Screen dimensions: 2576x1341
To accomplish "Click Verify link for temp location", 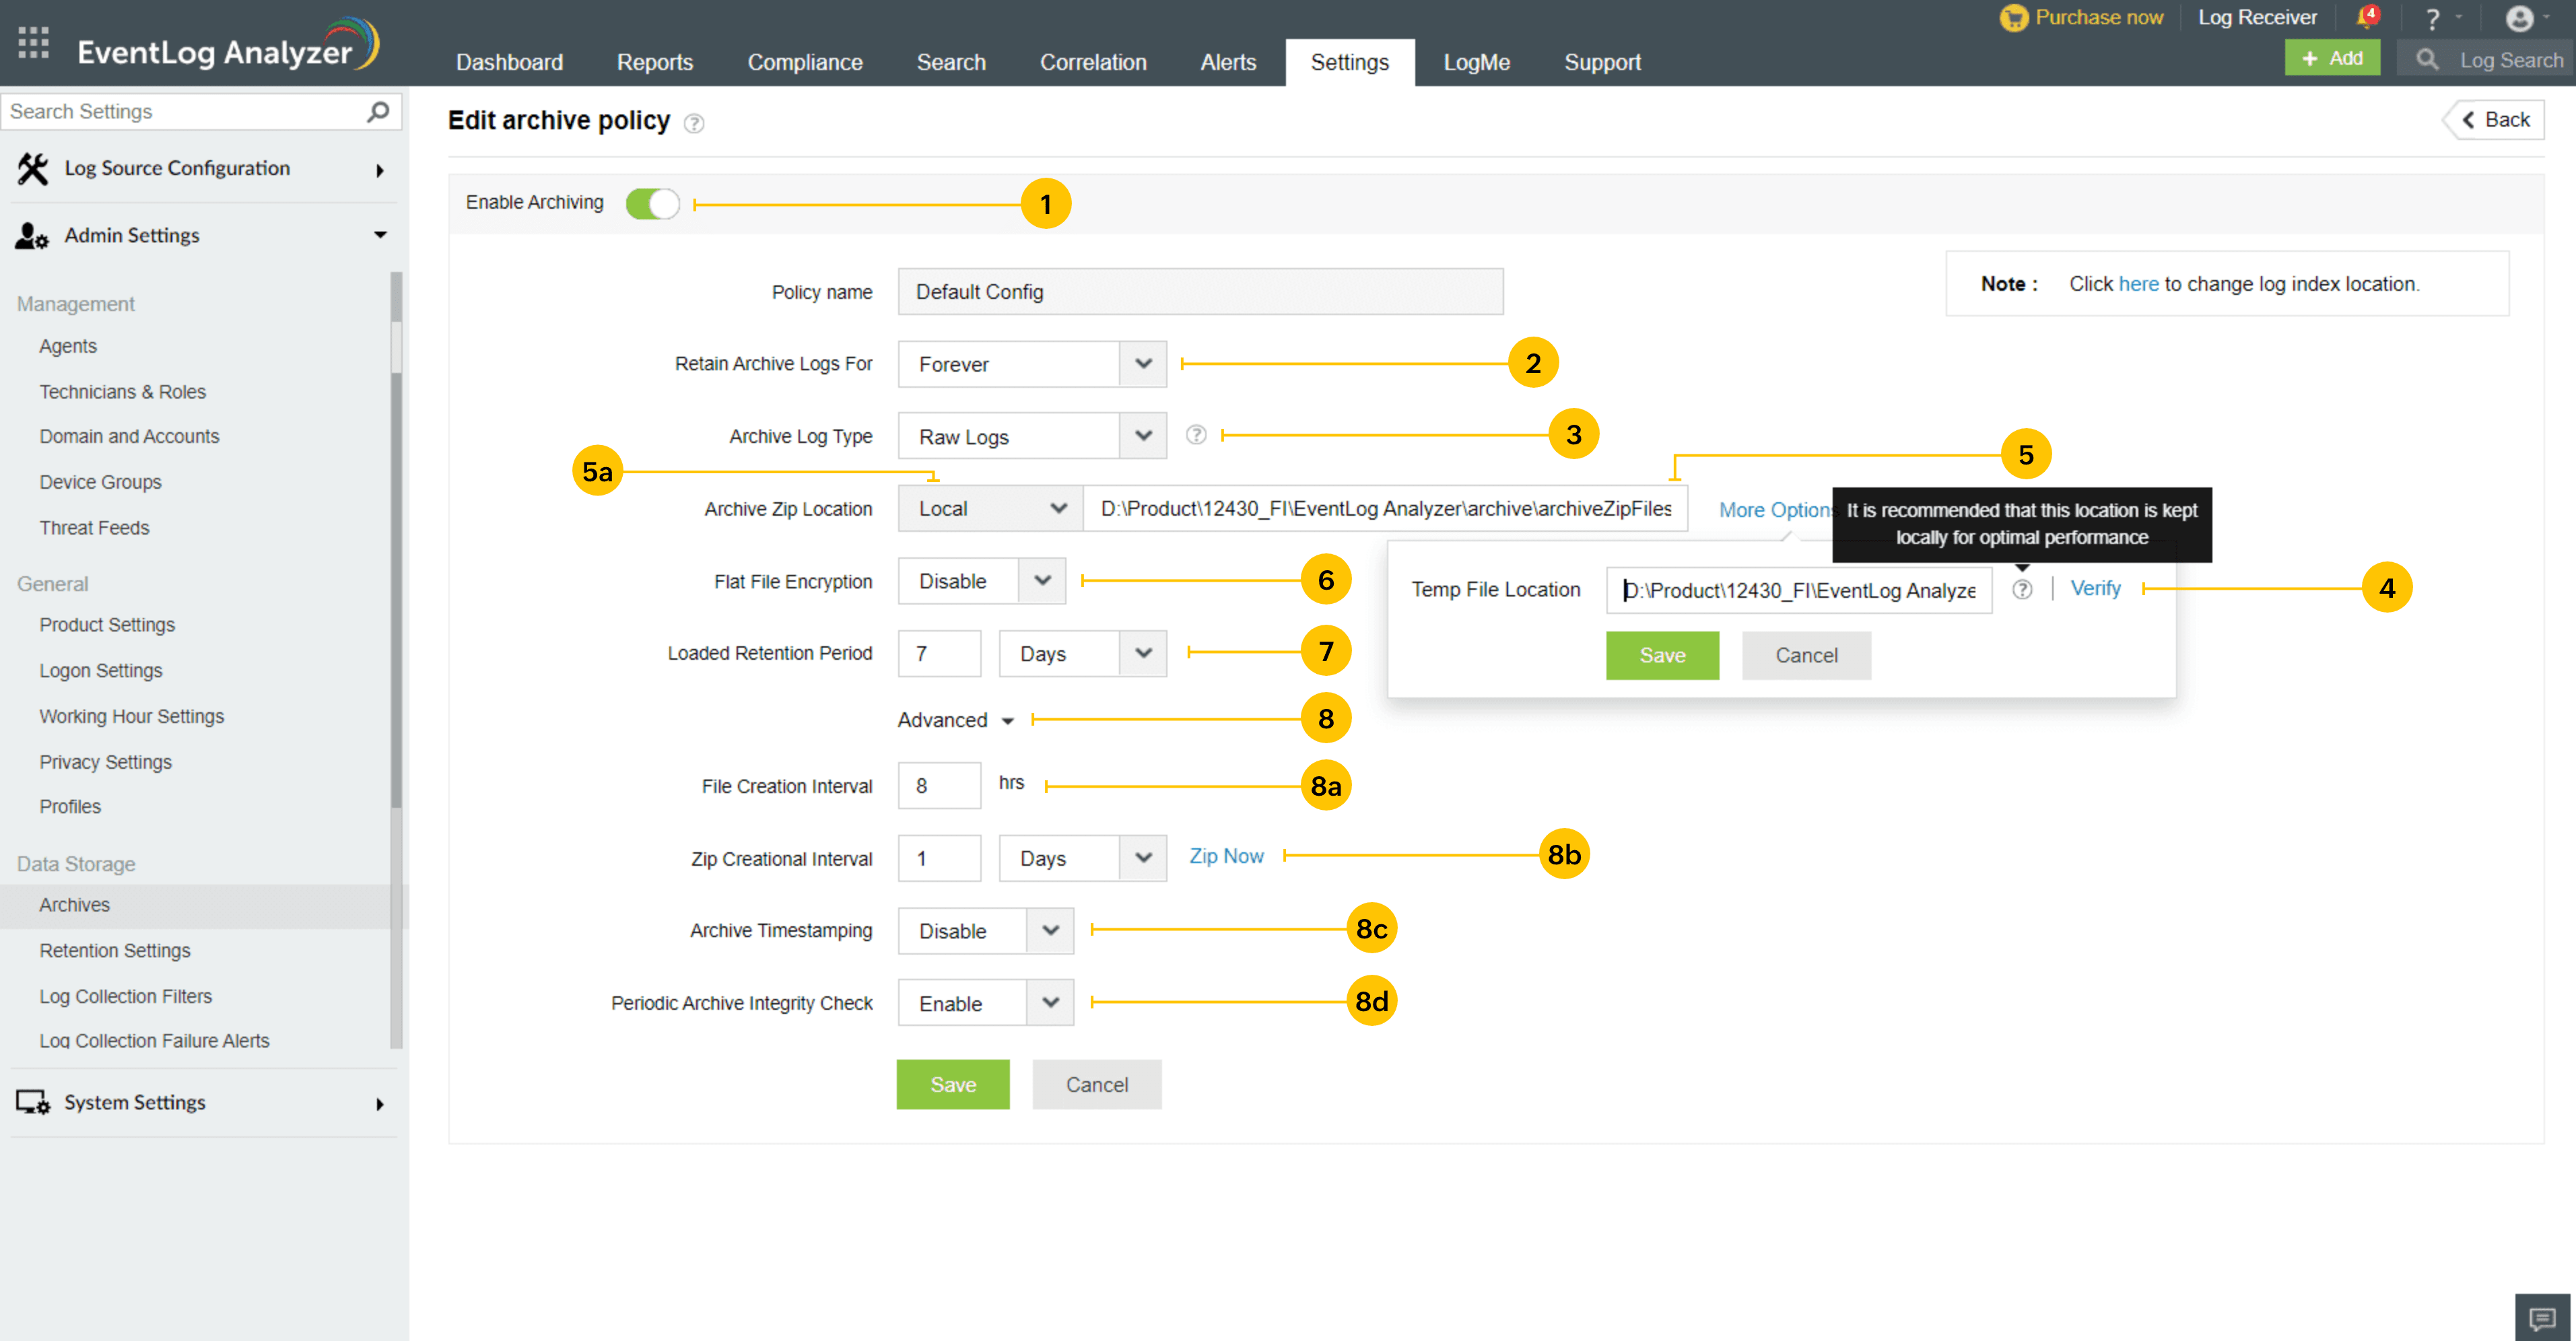I will click(2095, 588).
